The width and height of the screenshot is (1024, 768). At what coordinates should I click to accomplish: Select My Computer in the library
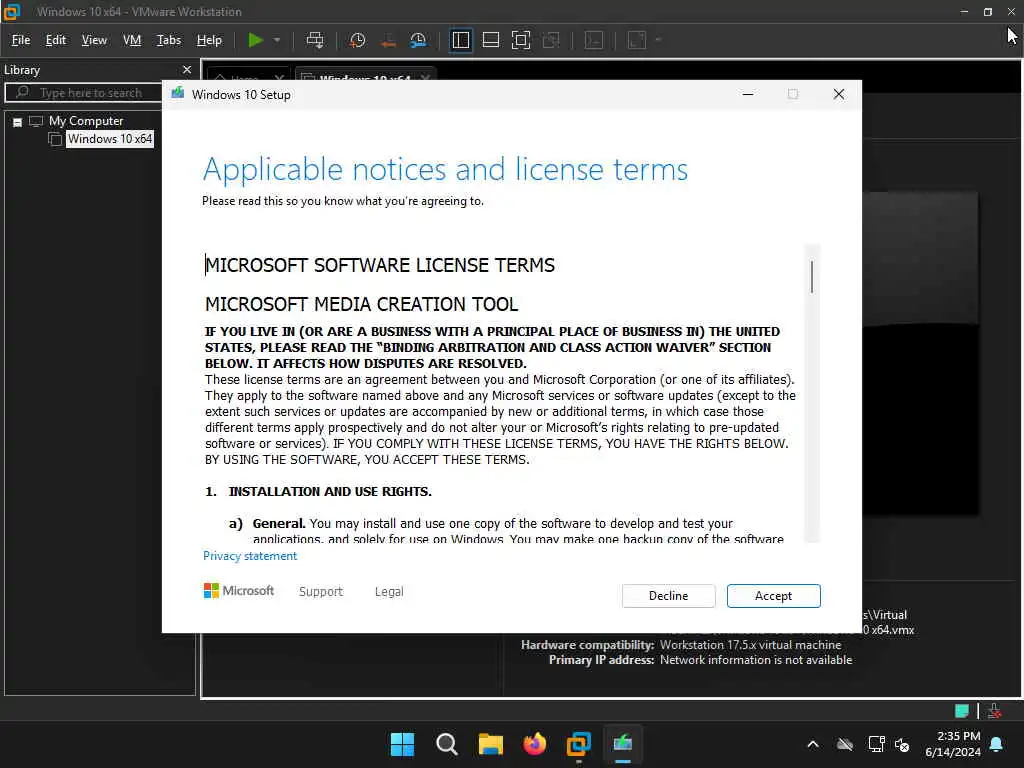tap(86, 121)
